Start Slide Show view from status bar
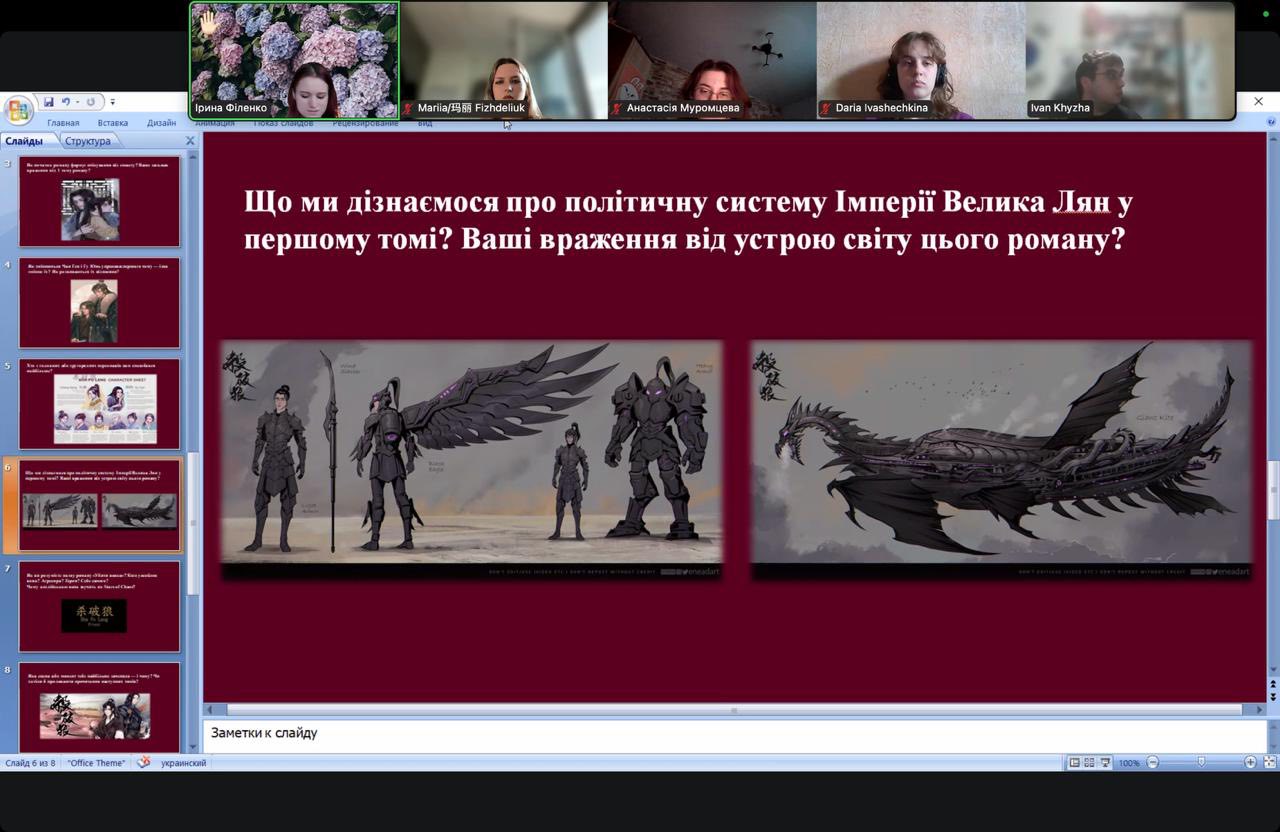 click(1105, 762)
